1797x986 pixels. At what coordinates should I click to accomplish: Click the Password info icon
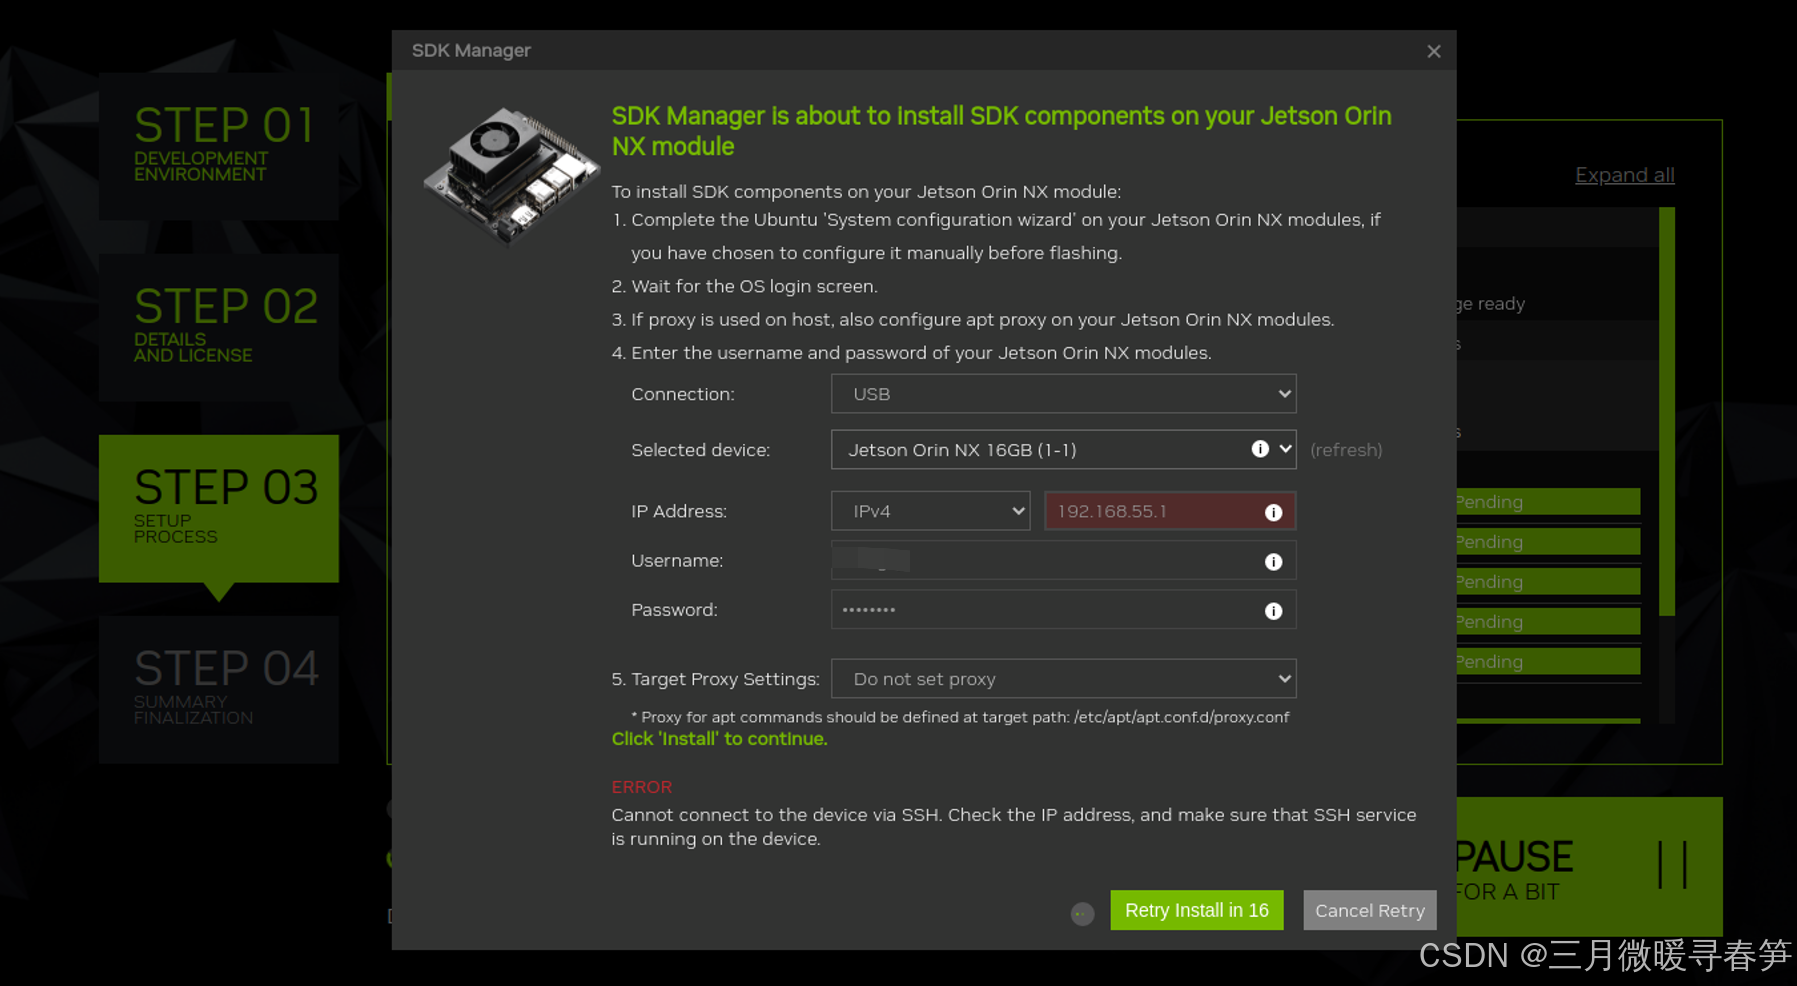point(1273,611)
